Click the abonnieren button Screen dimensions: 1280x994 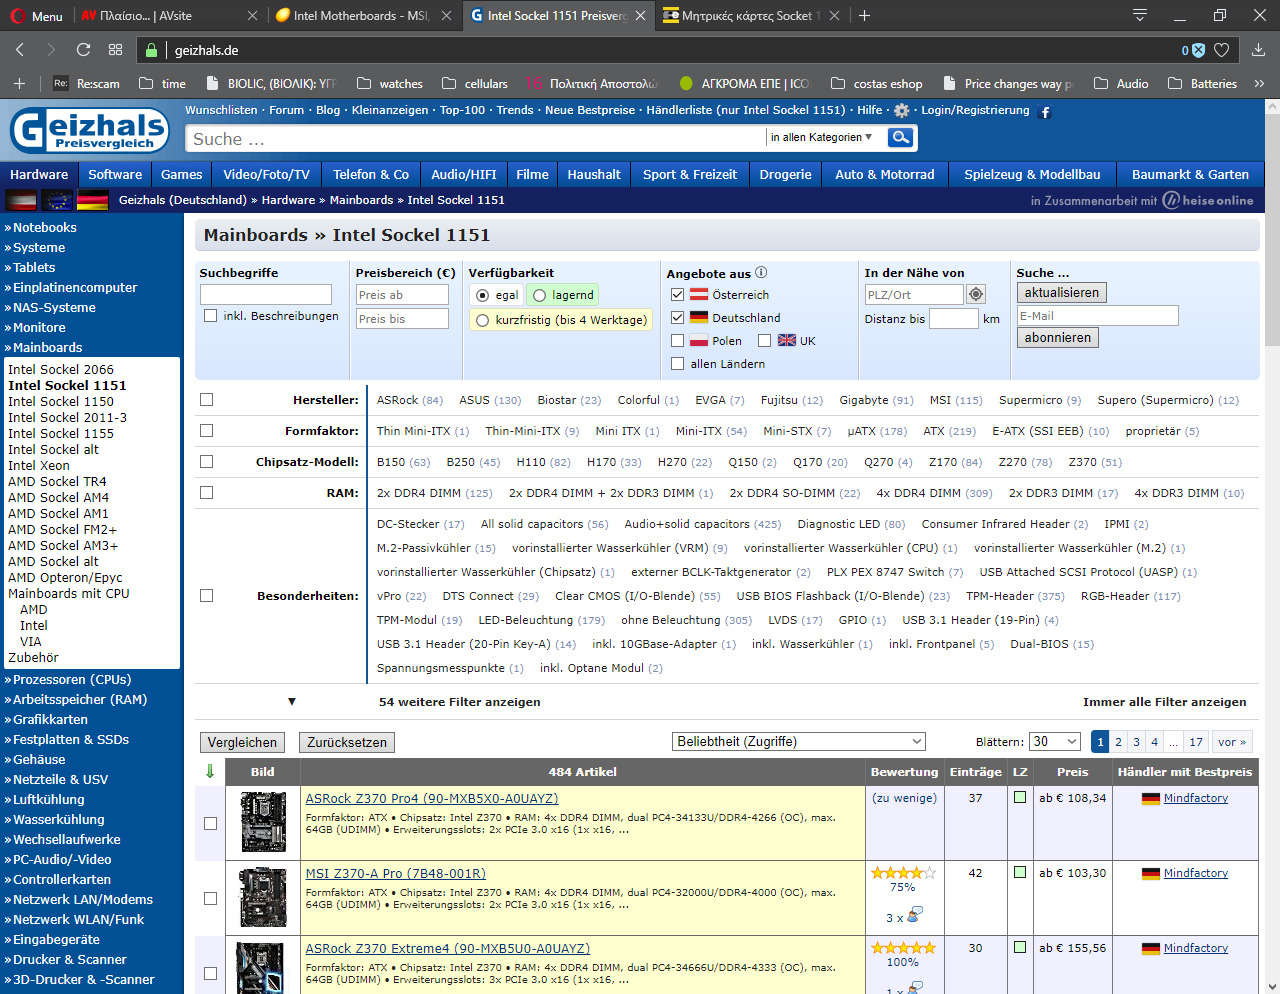[x=1057, y=338]
